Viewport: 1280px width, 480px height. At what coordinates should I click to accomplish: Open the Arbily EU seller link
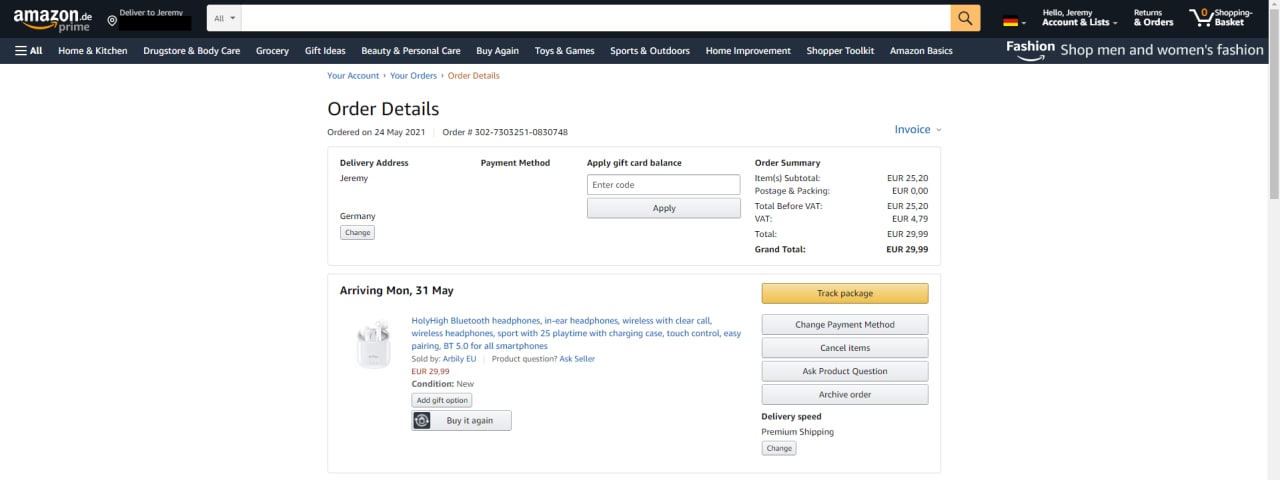pos(459,359)
